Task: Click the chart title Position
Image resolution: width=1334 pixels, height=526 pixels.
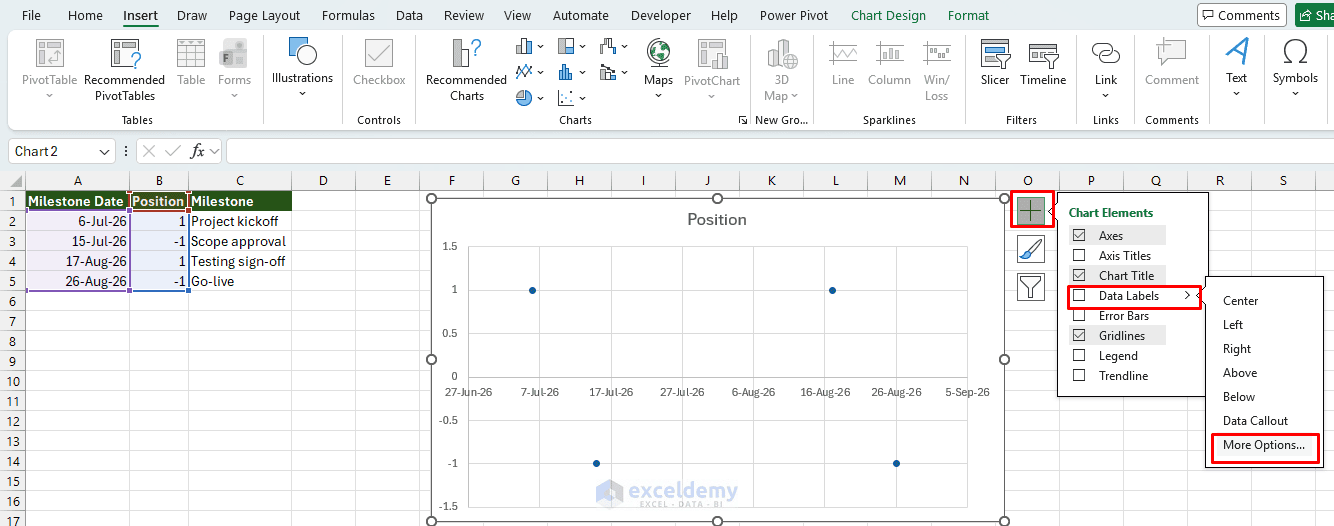Action: [717, 219]
